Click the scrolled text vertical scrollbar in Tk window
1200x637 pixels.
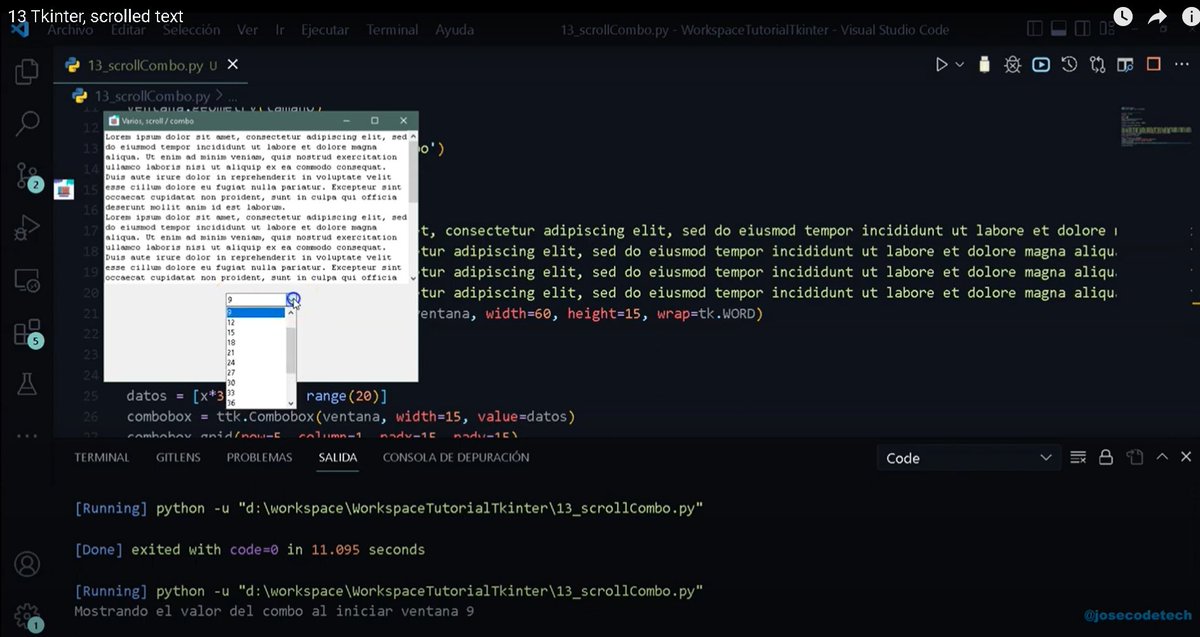tap(413, 206)
